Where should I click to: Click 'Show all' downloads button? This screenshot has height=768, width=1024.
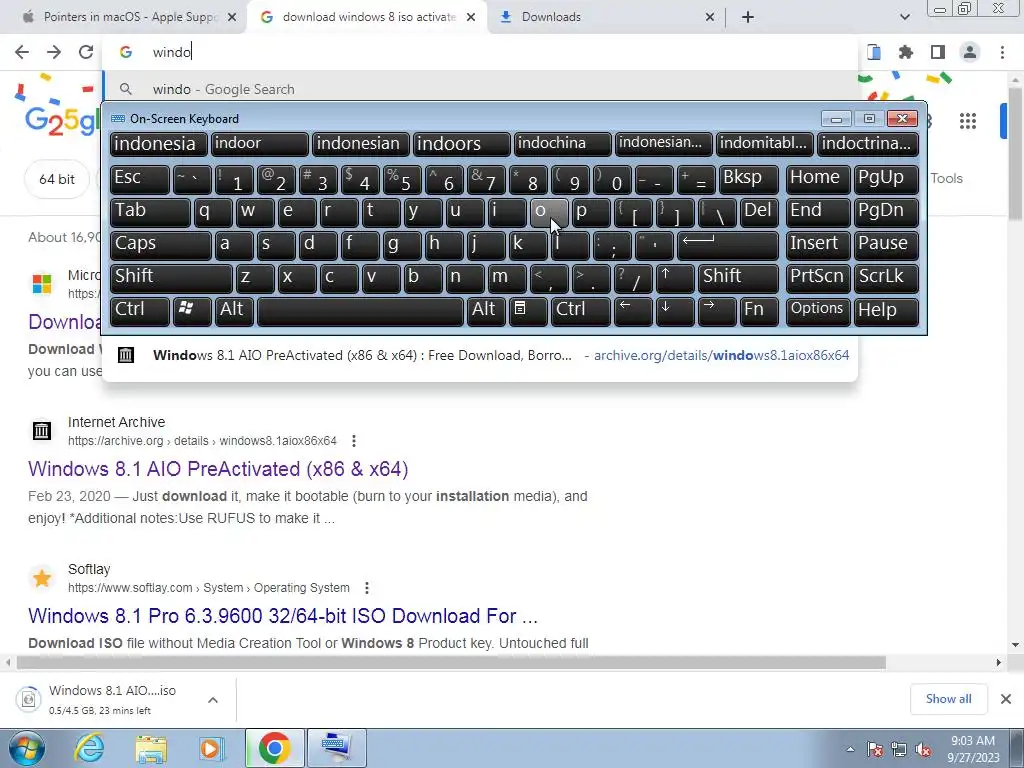tap(948, 699)
